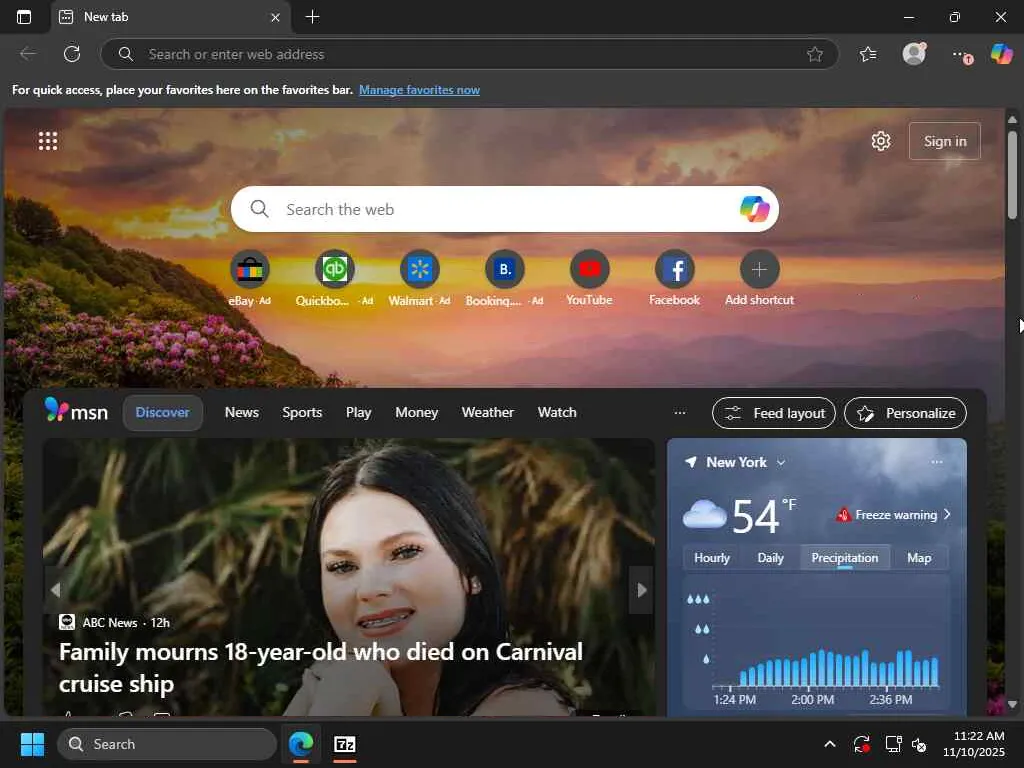Click the Sign in button

[x=945, y=141]
